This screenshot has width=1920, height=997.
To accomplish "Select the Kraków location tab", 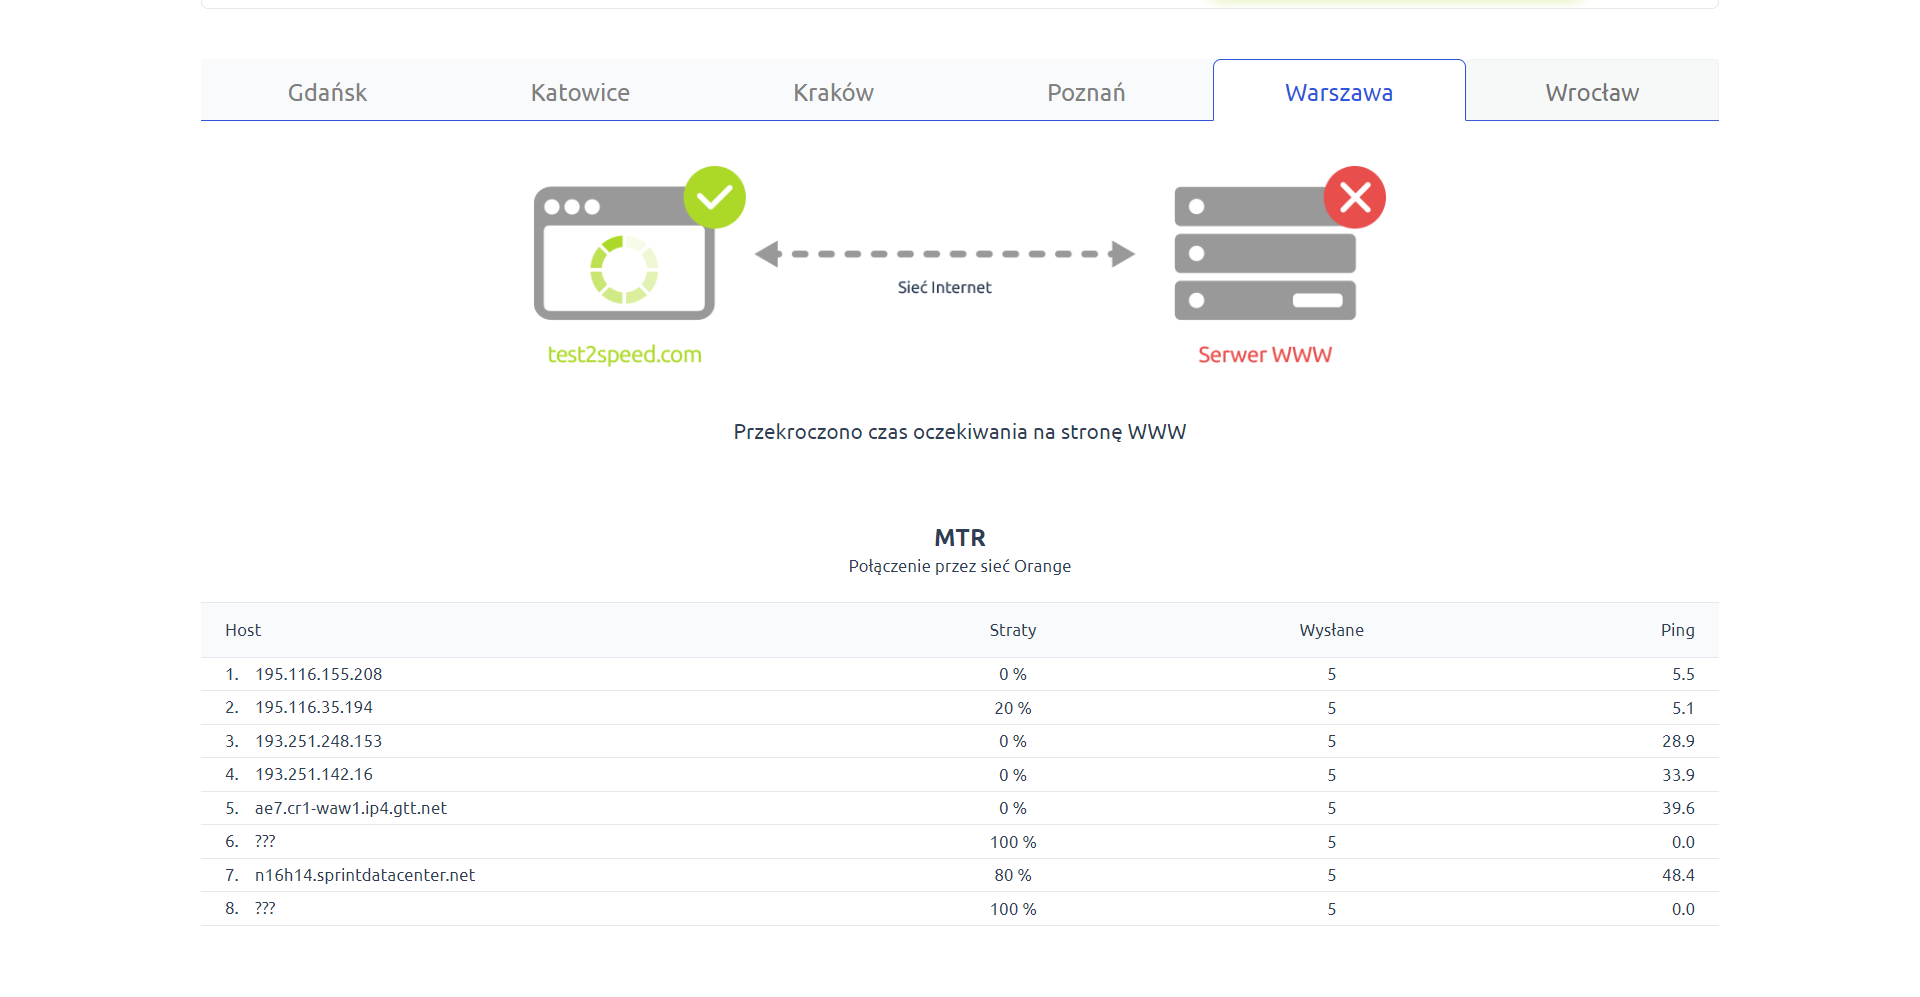I will coord(833,92).
